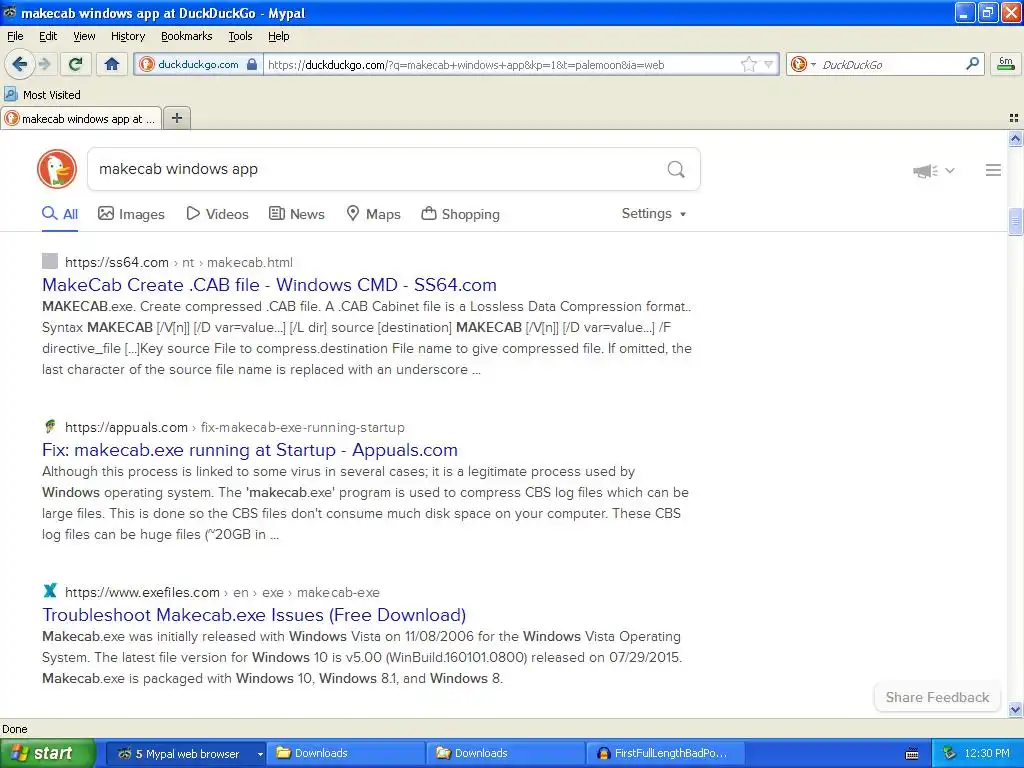Switch to the Images results tab

(x=131, y=214)
